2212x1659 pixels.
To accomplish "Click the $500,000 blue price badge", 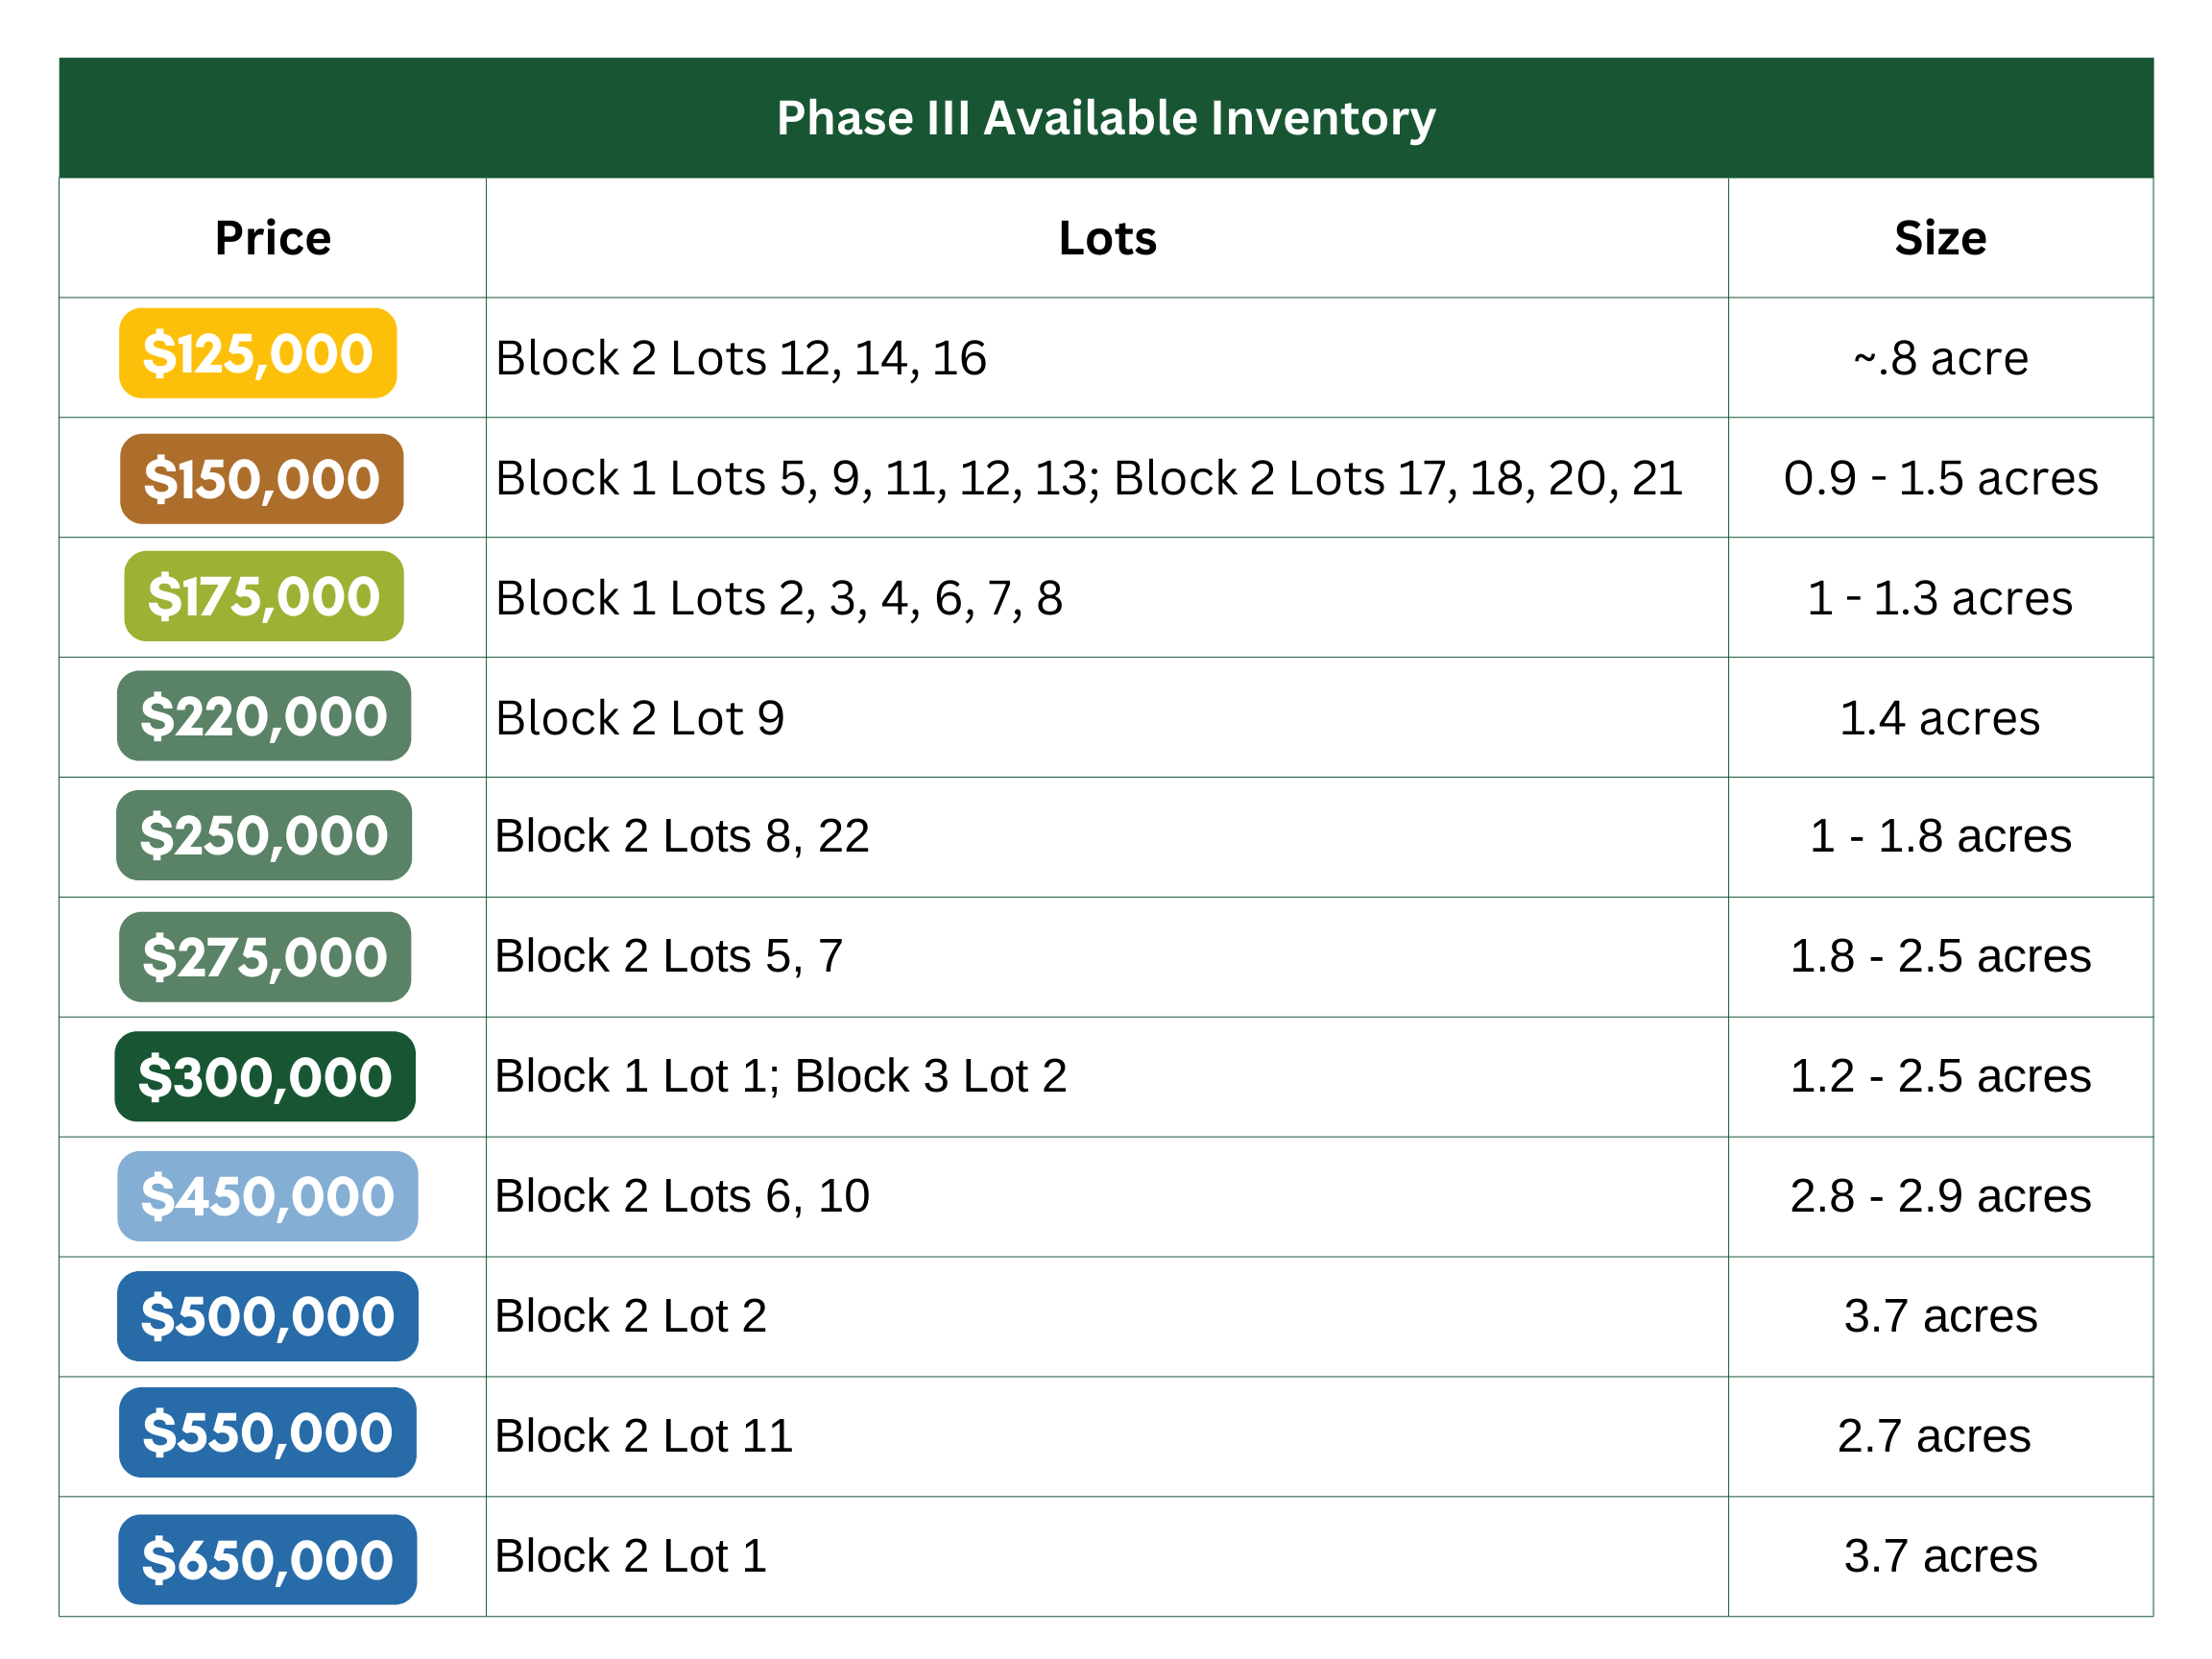I will (x=267, y=1317).
